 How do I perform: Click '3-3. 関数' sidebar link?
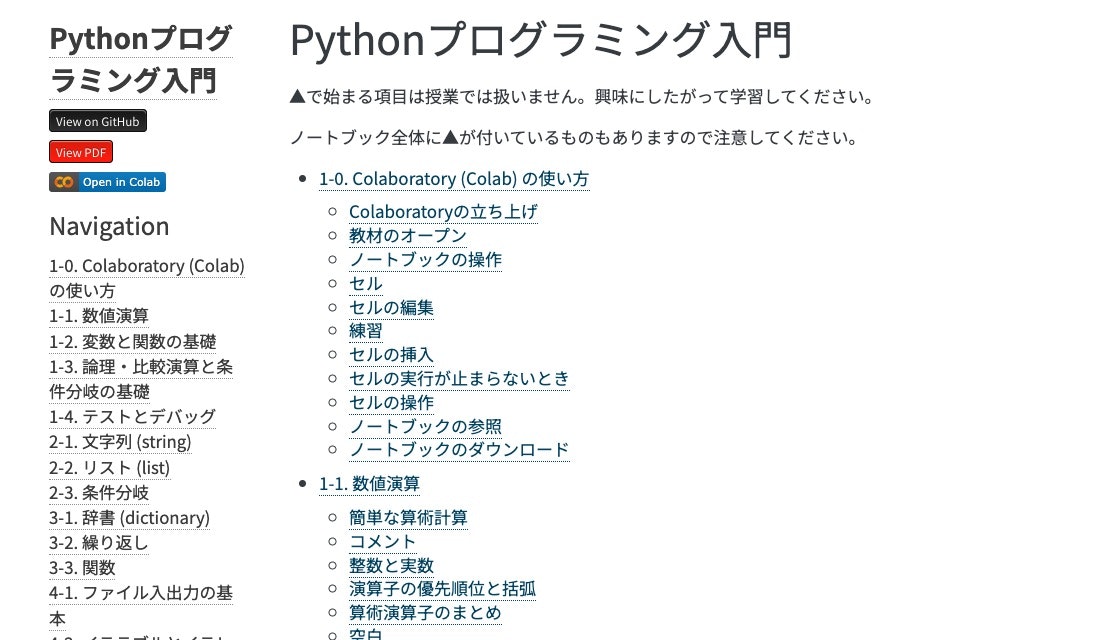[x=82, y=567]
